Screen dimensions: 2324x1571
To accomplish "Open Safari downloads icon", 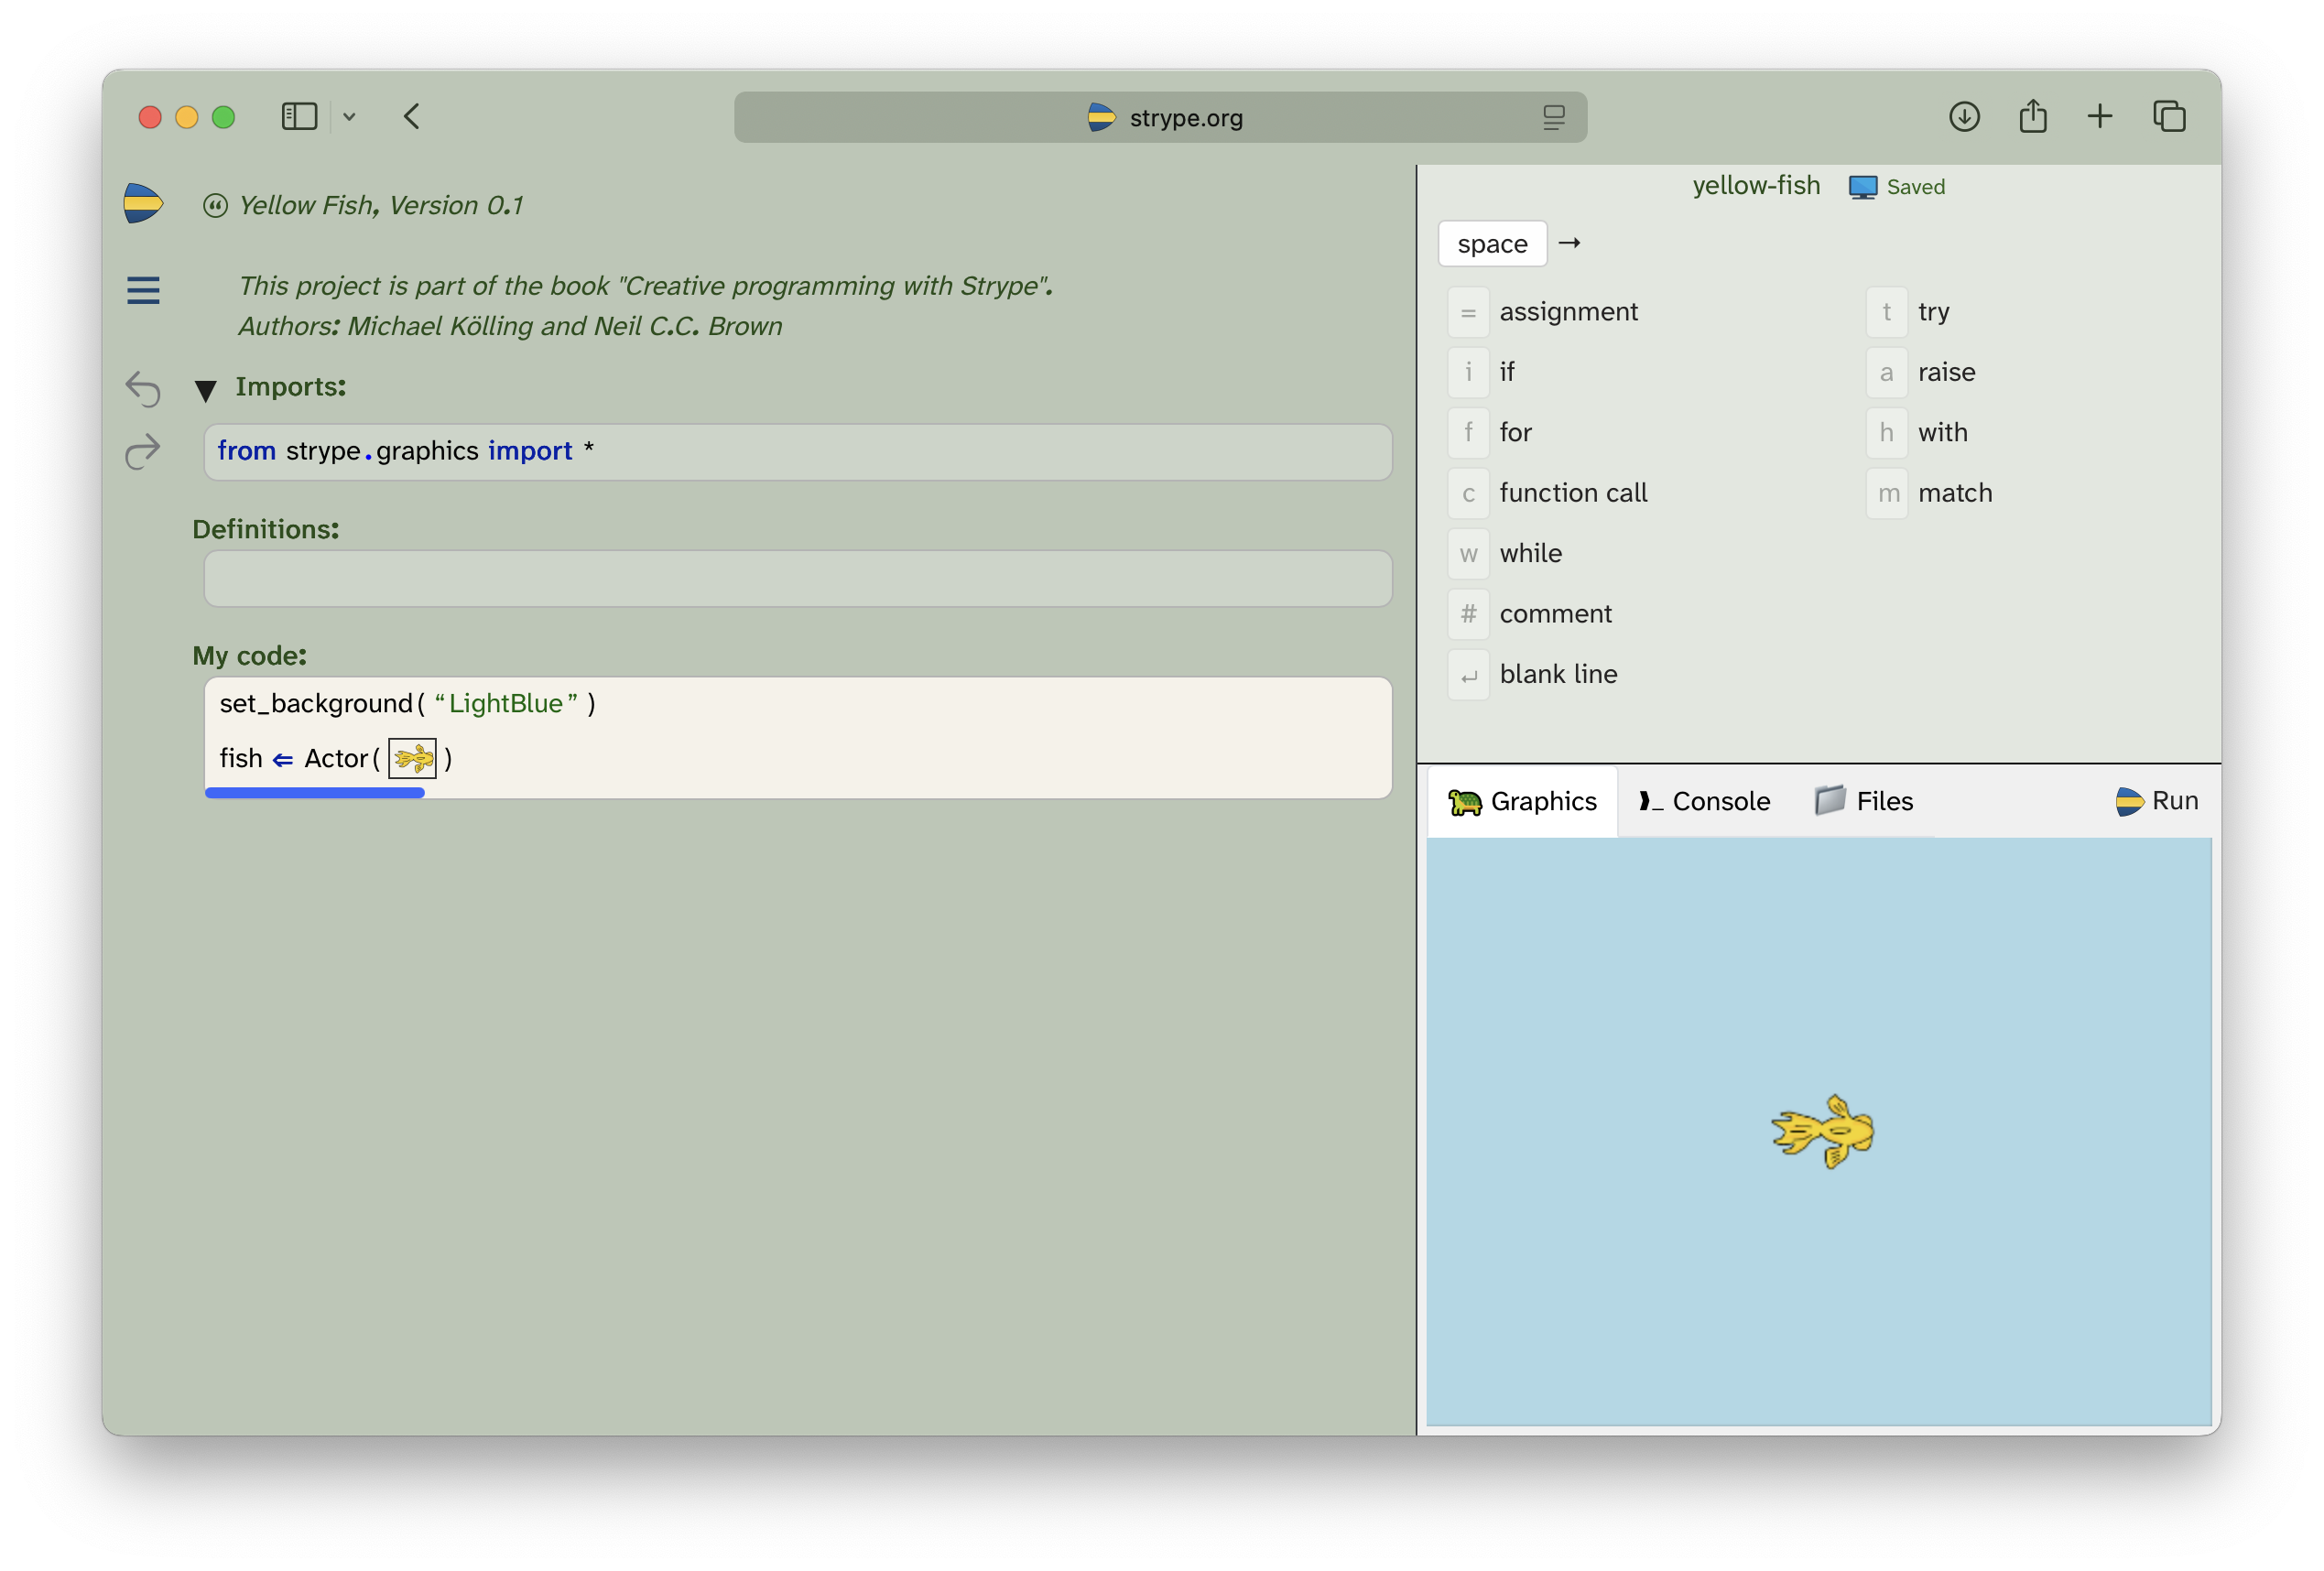I will pos(1964,117).
